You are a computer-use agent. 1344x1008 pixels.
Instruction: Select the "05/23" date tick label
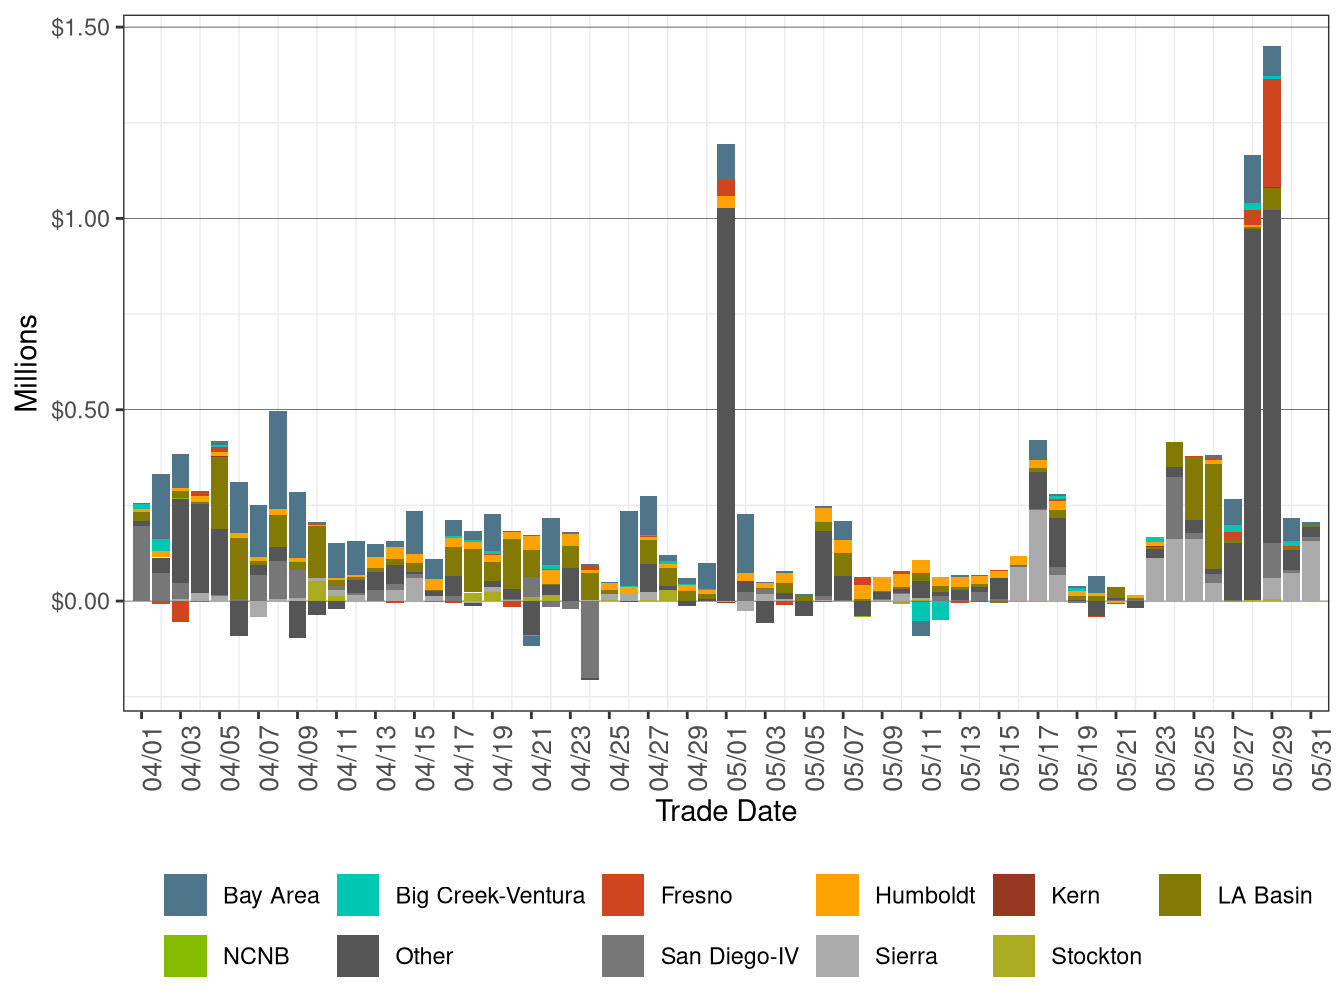click(1167, 757)
